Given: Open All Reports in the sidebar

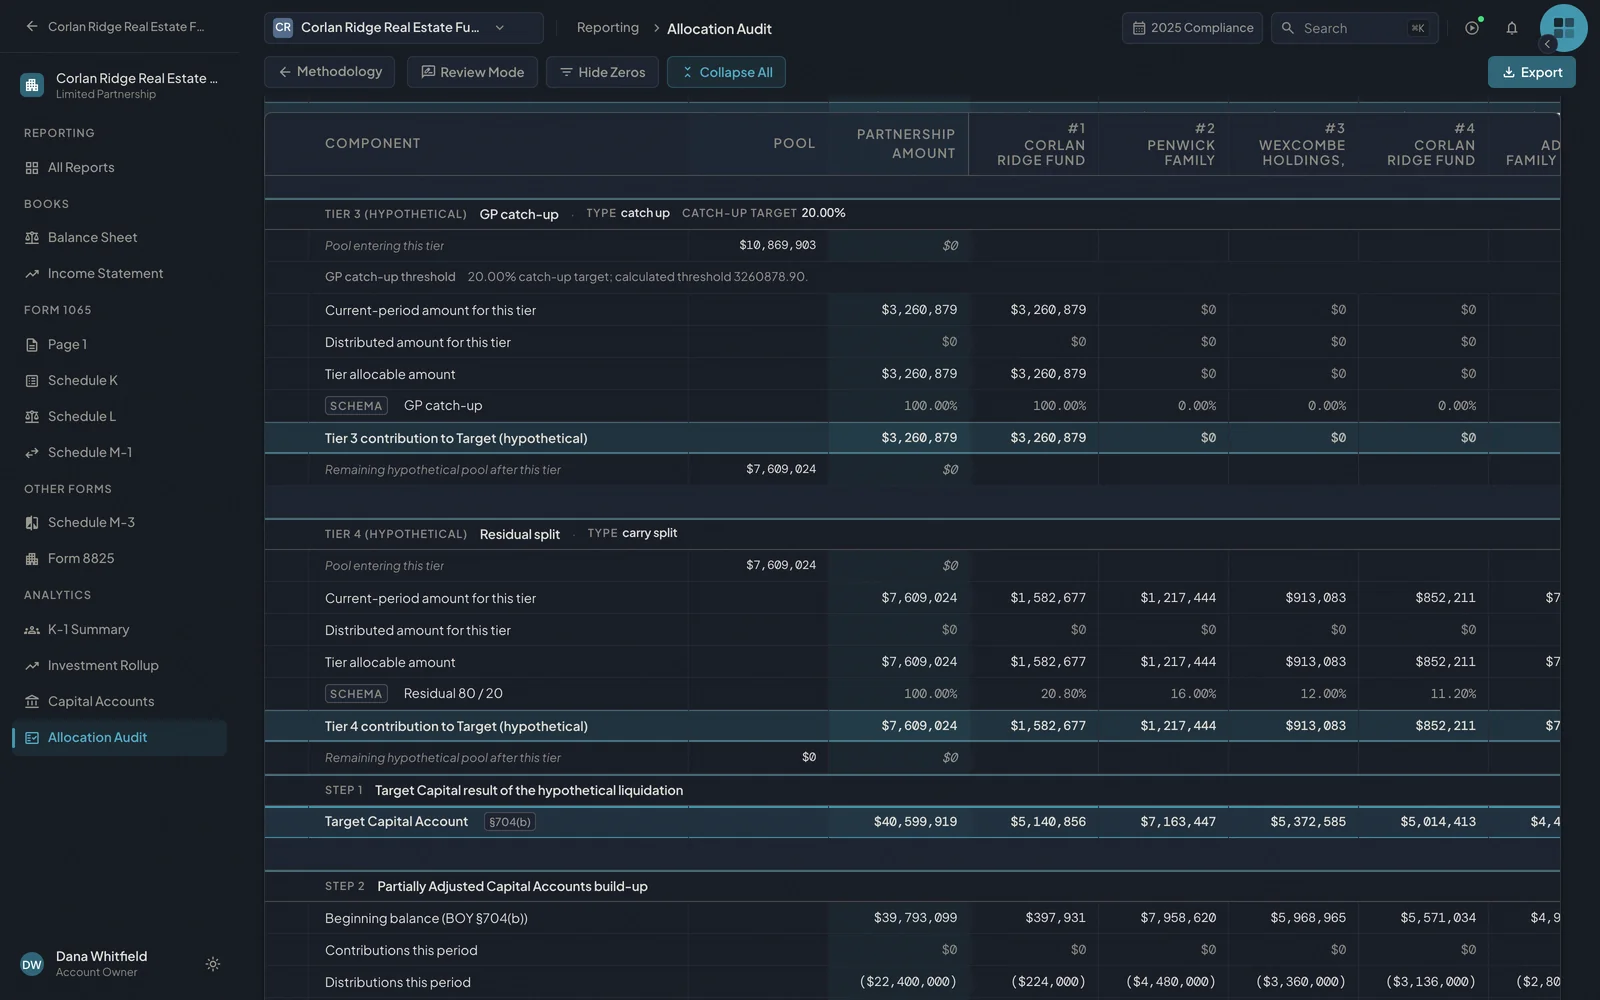Looking at the screenshot, I should (x=120, y=167).
